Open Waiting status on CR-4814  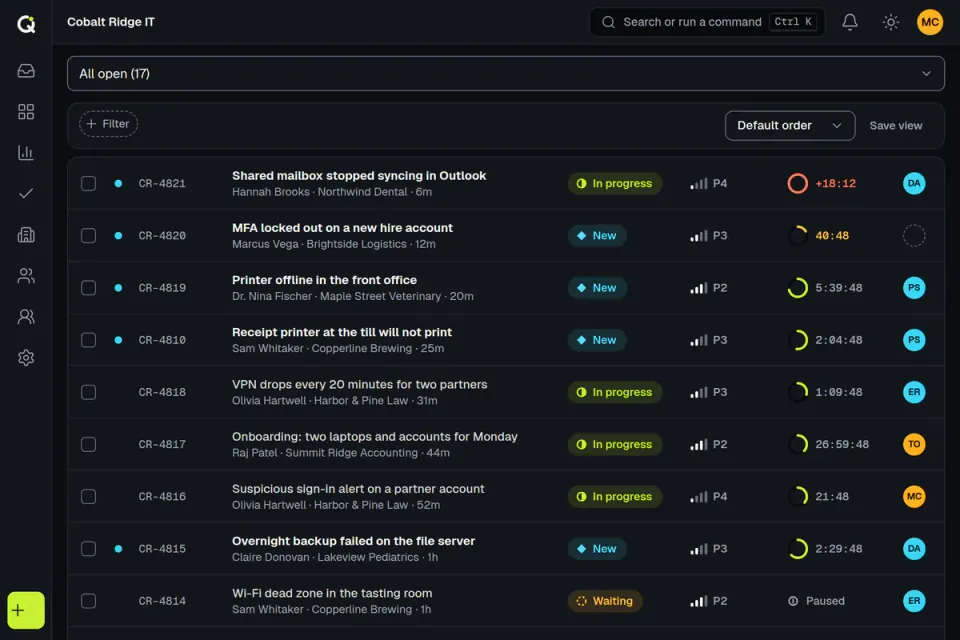(605, 601)
